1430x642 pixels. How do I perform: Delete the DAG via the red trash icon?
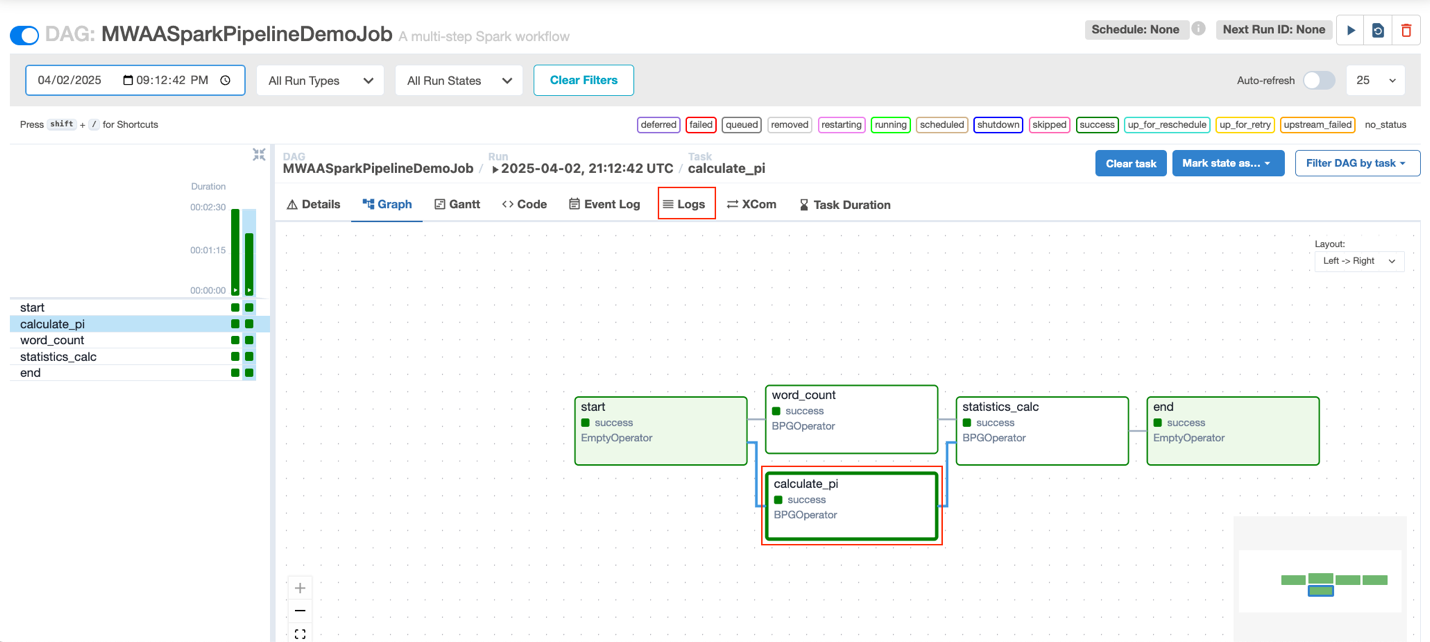coord(1407,30)
